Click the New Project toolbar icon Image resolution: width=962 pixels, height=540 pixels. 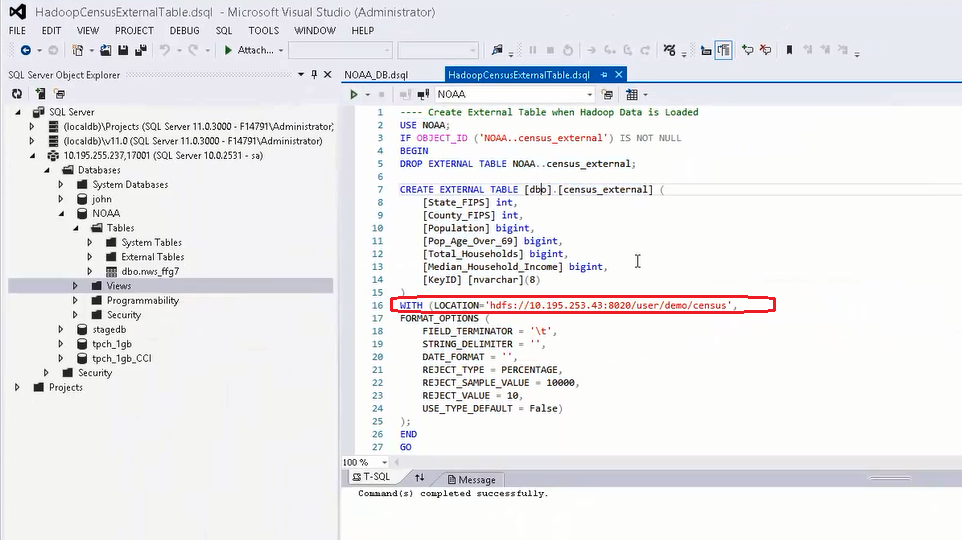77,50
